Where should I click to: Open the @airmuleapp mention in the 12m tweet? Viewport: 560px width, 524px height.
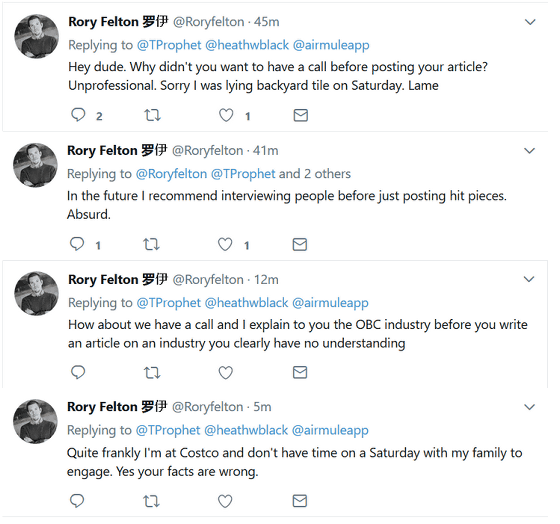coord(330,303)
